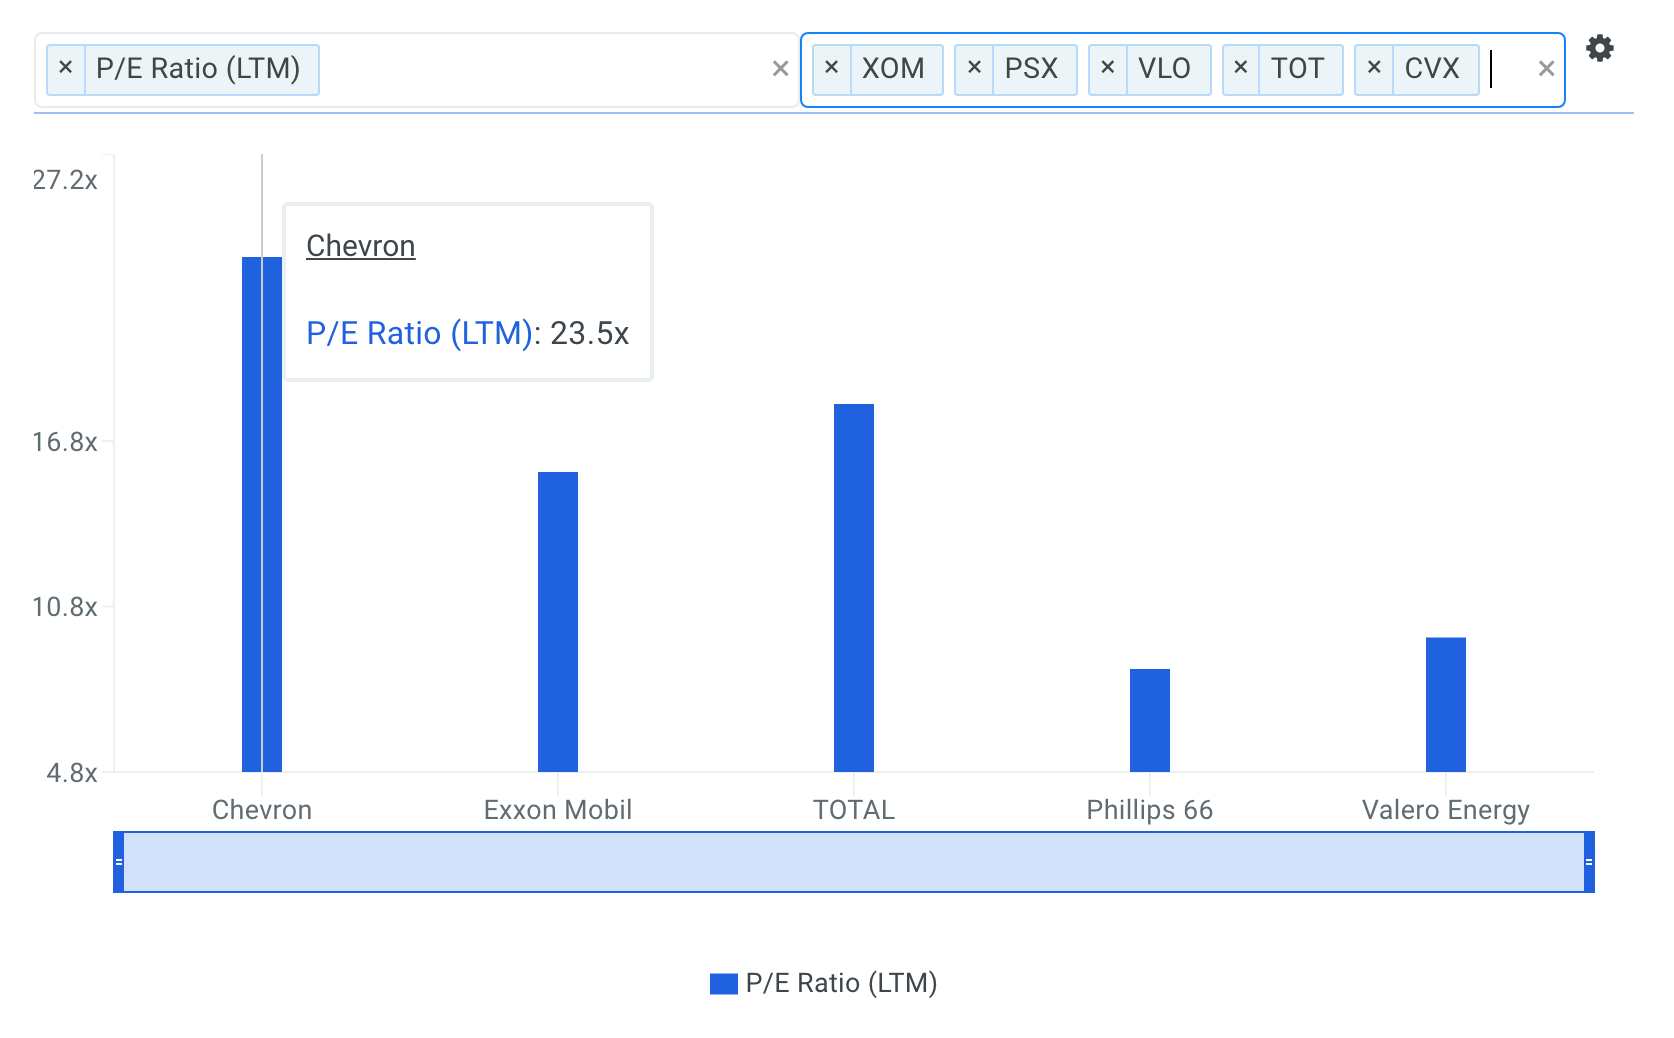The image size is (1674, 1038).
Task: Select the Exxon Mobil bar
Action: [558, 622]
